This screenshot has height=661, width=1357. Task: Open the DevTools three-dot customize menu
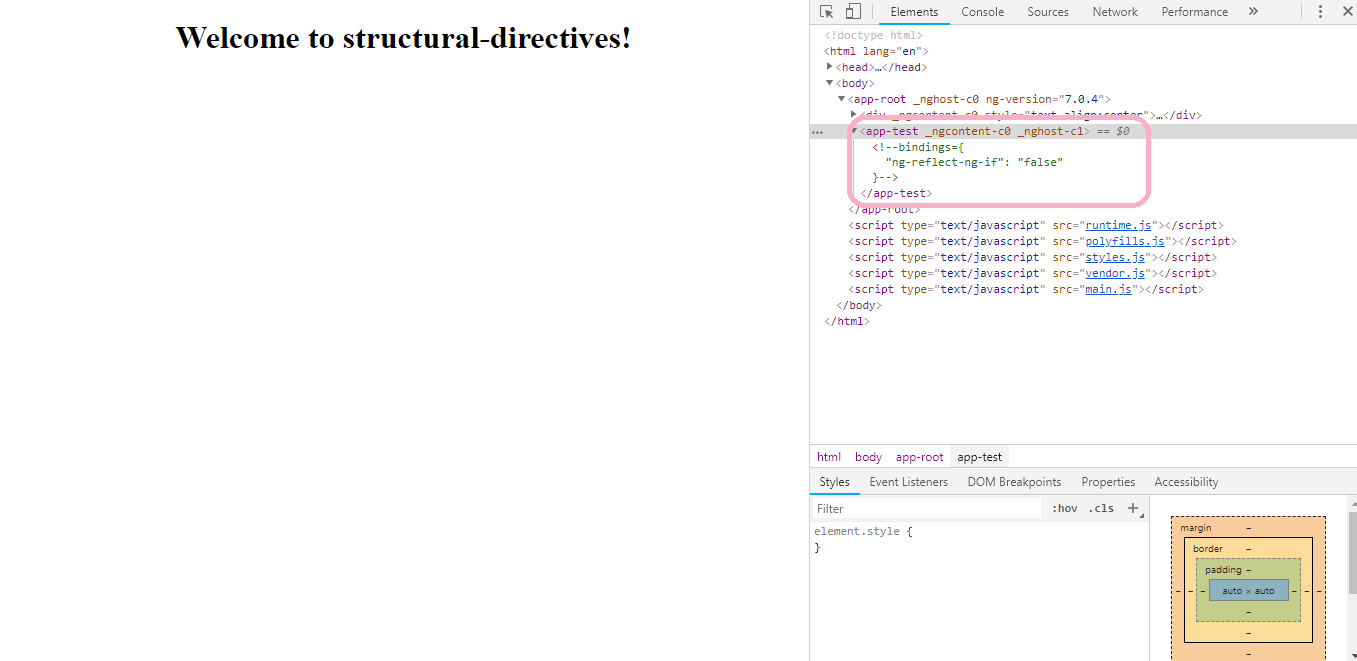[x=1320, y=11]
